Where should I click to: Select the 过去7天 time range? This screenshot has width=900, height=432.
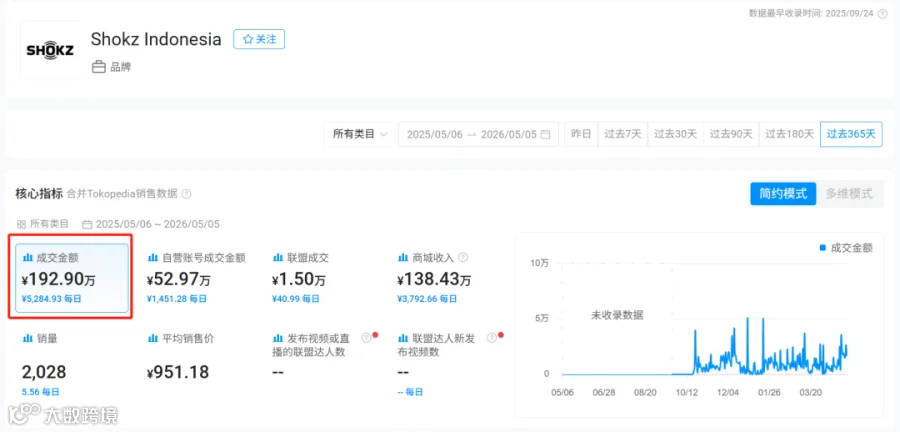623,134
